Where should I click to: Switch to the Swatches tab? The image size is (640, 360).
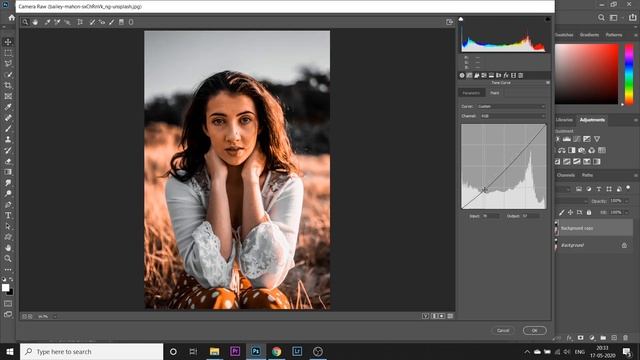564,35
